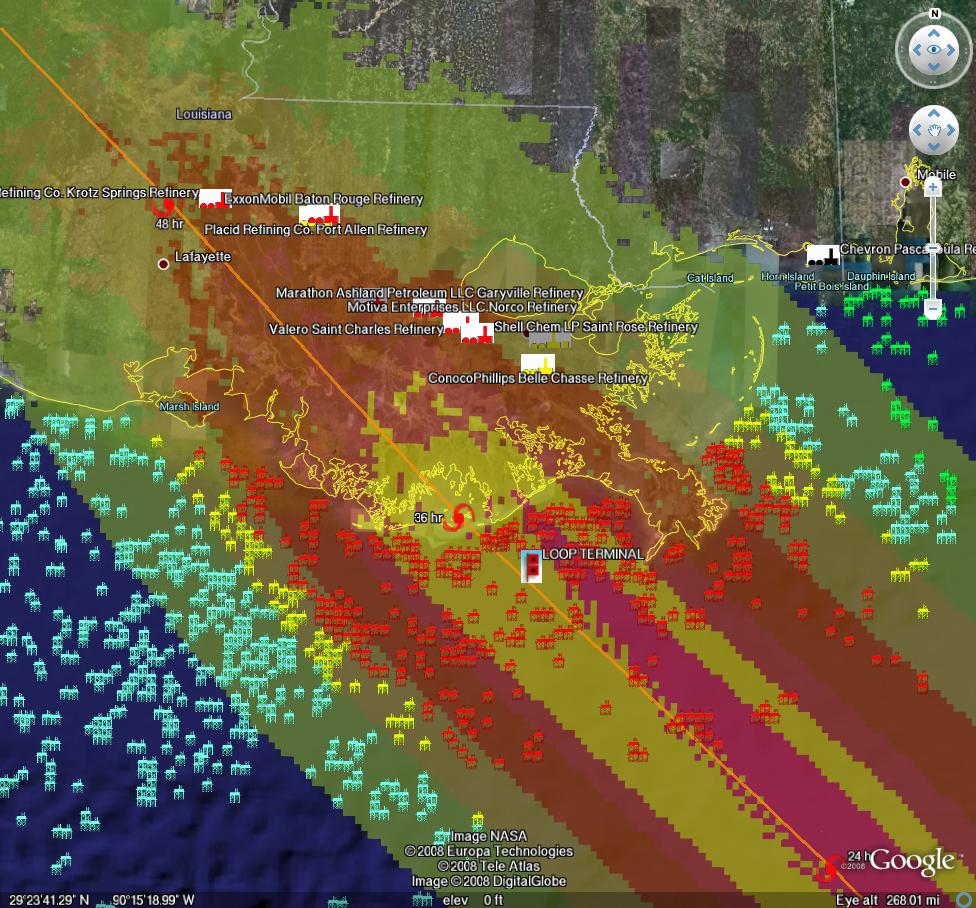Click the 48 hr forecast label
The height and width of the screenshot is (908, 976).
(169, 223)
